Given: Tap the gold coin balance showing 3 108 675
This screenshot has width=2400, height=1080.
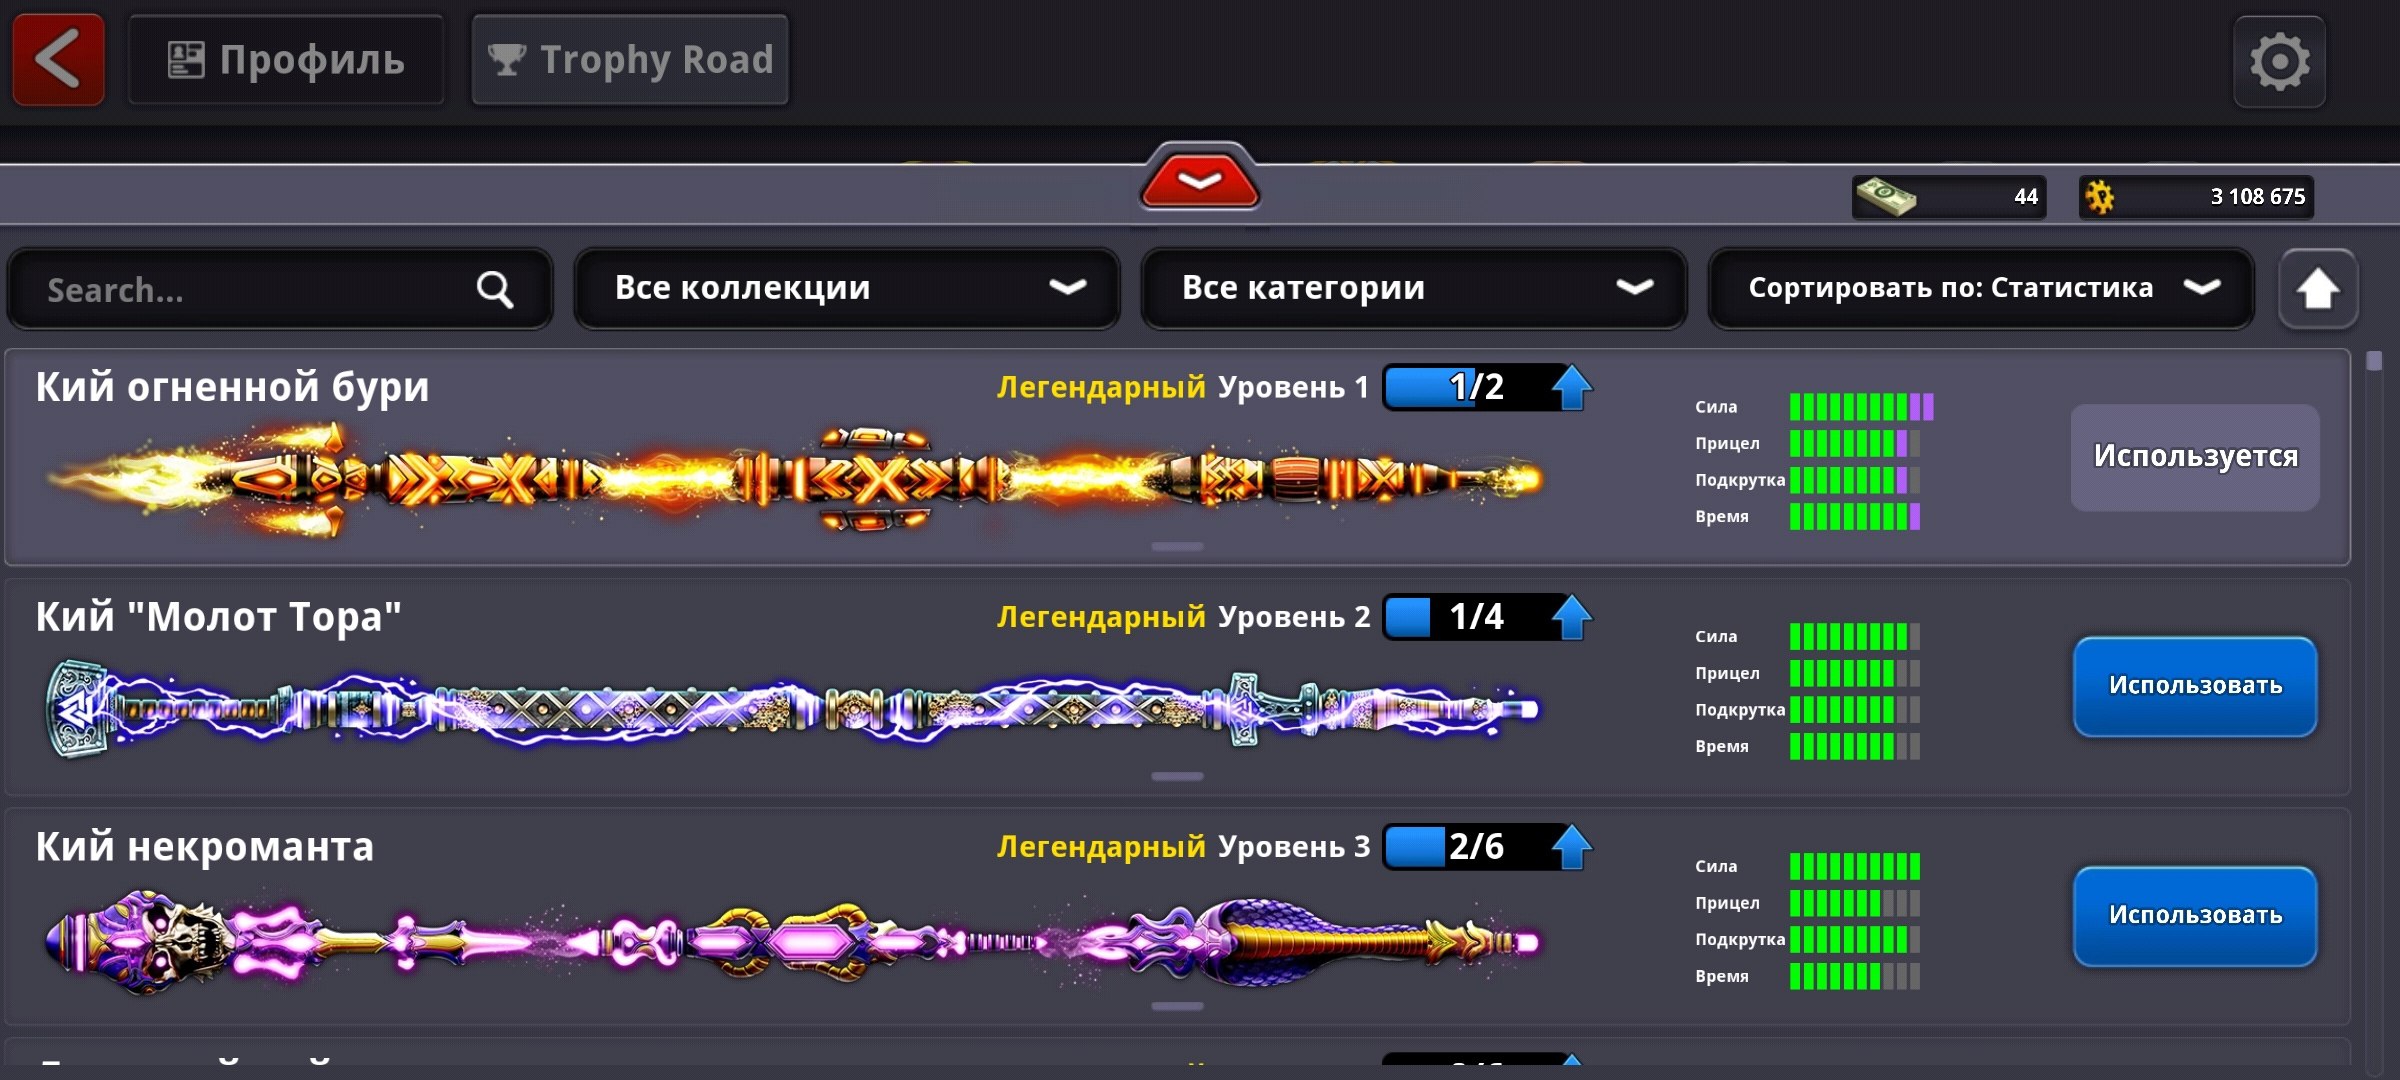Looking at the screenshot, I should tap(2196, 196).
